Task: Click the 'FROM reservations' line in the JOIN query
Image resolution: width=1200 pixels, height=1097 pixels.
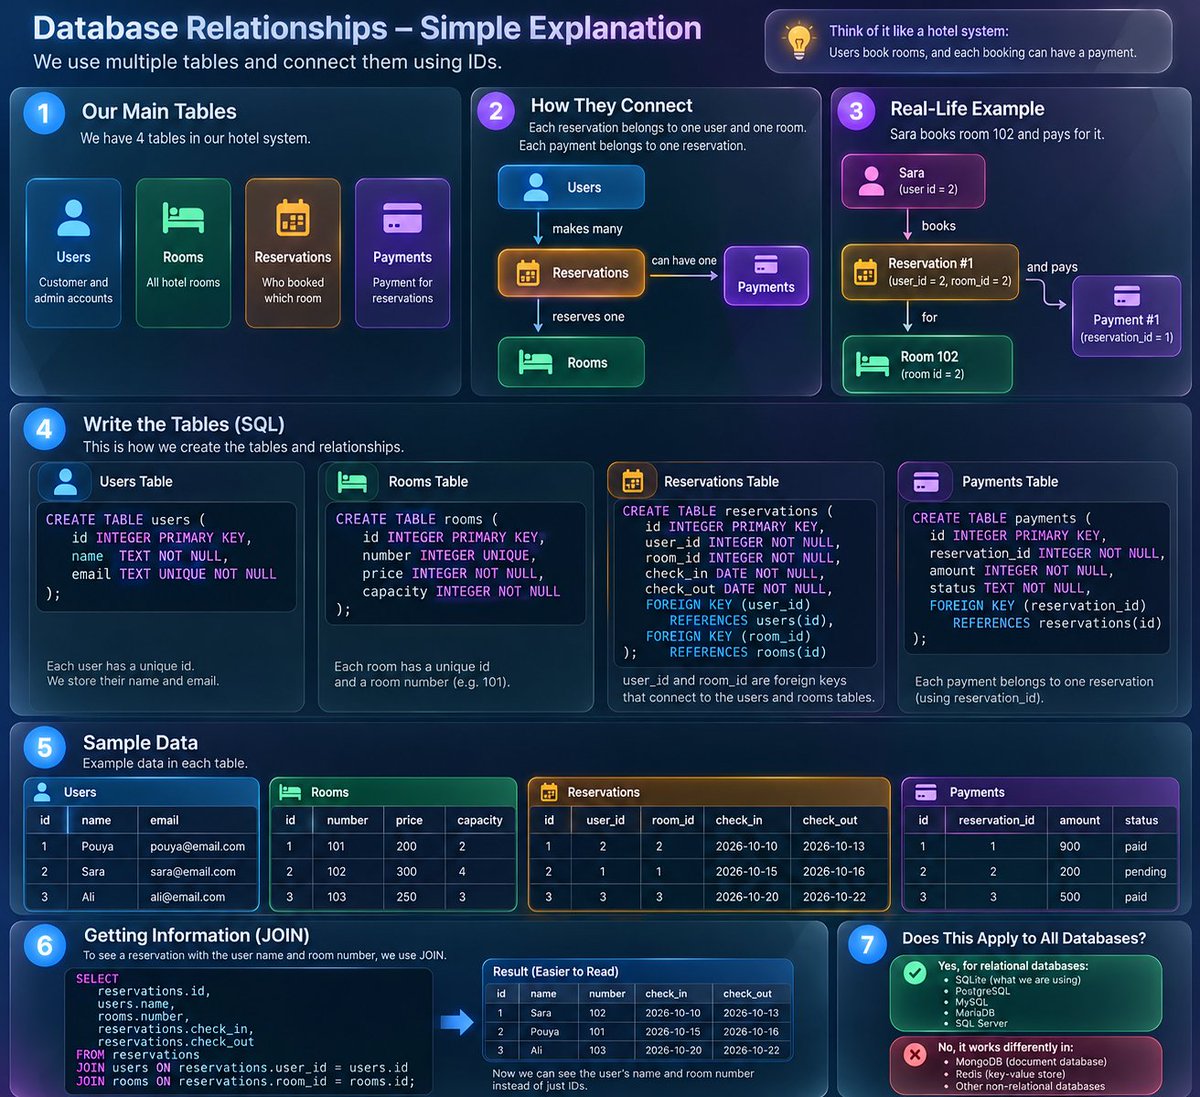Action: [138, 1055]
